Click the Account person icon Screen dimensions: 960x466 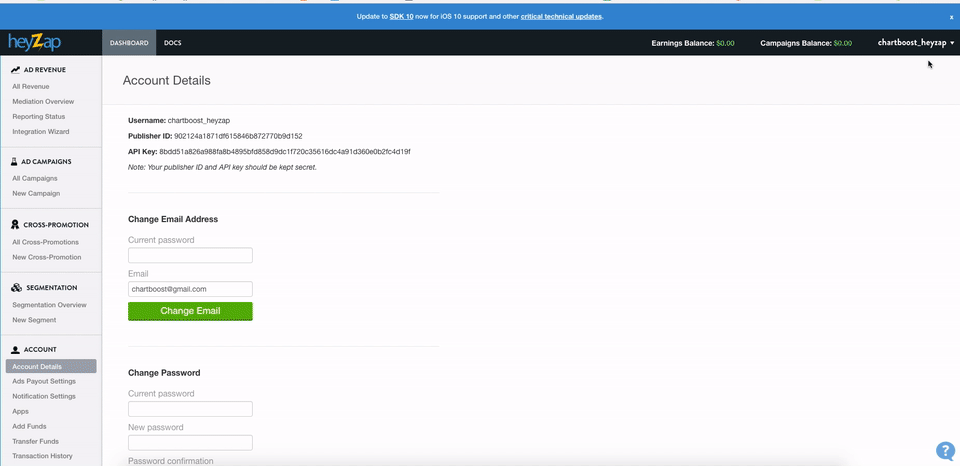tap(16, 350)
